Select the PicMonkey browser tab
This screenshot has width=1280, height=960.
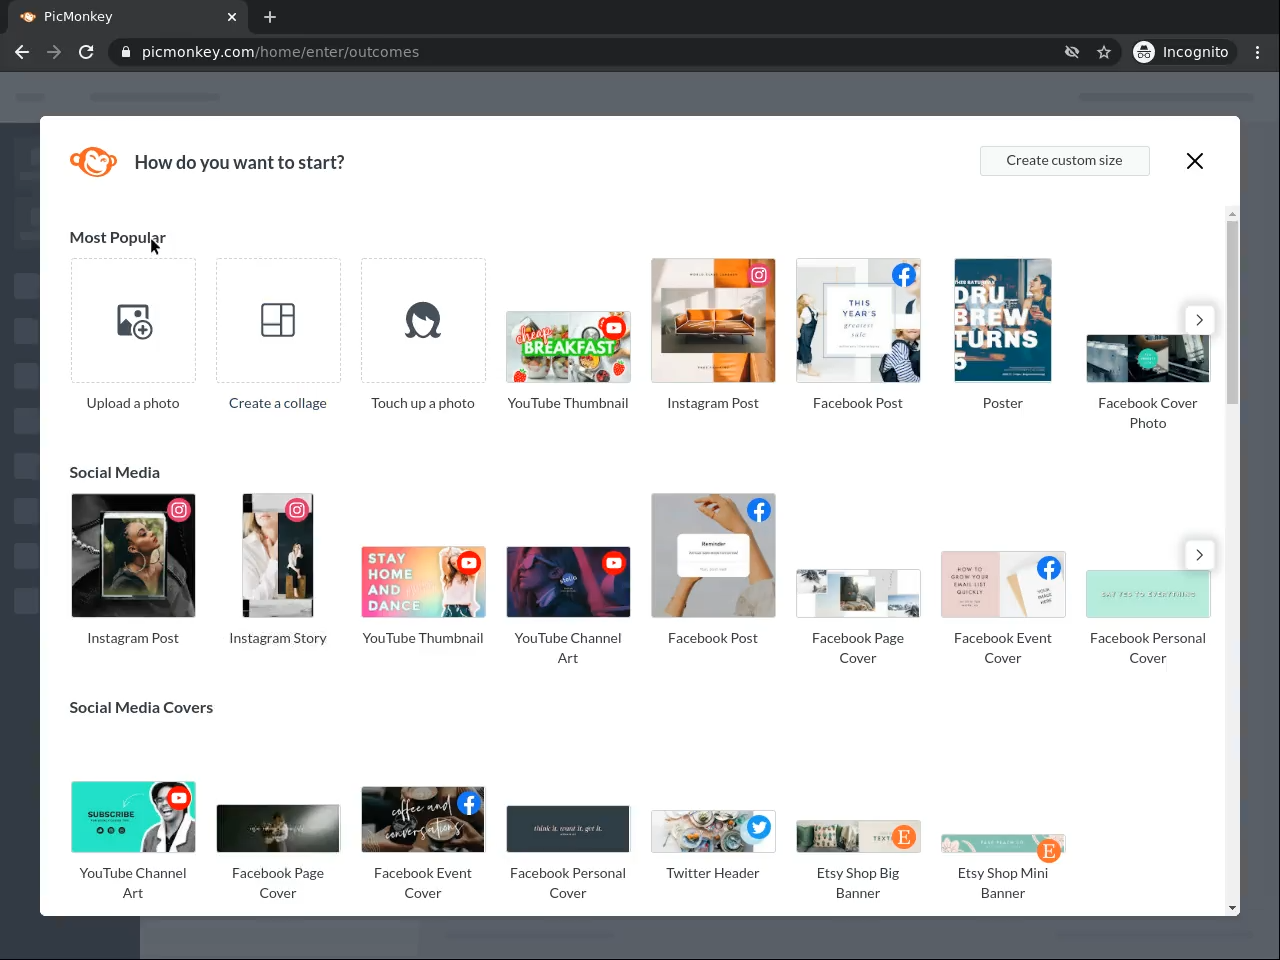(x=127, y=17)
